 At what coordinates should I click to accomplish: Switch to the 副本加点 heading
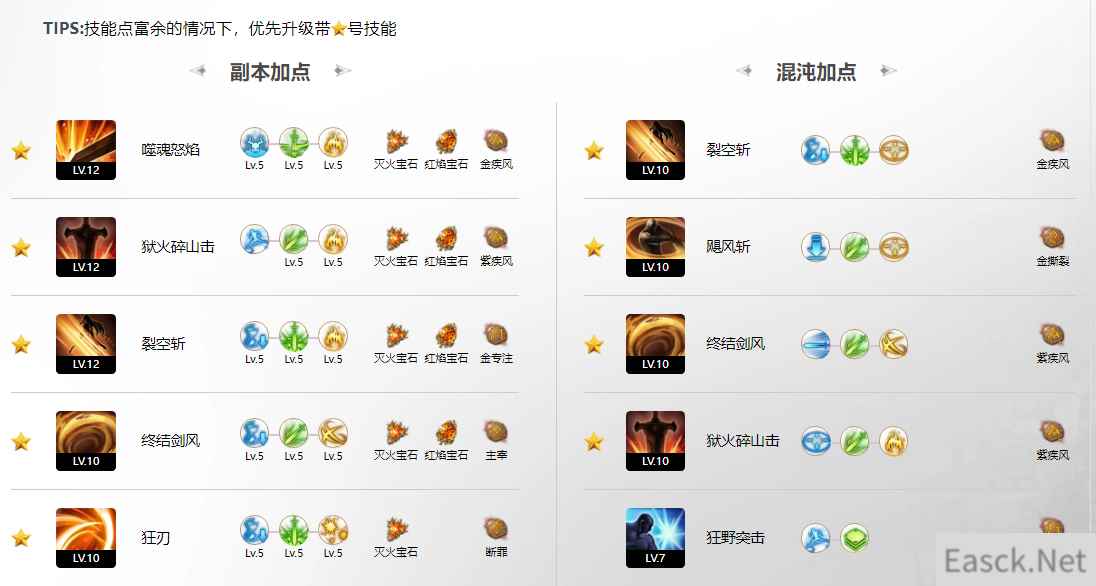(270, 72)
